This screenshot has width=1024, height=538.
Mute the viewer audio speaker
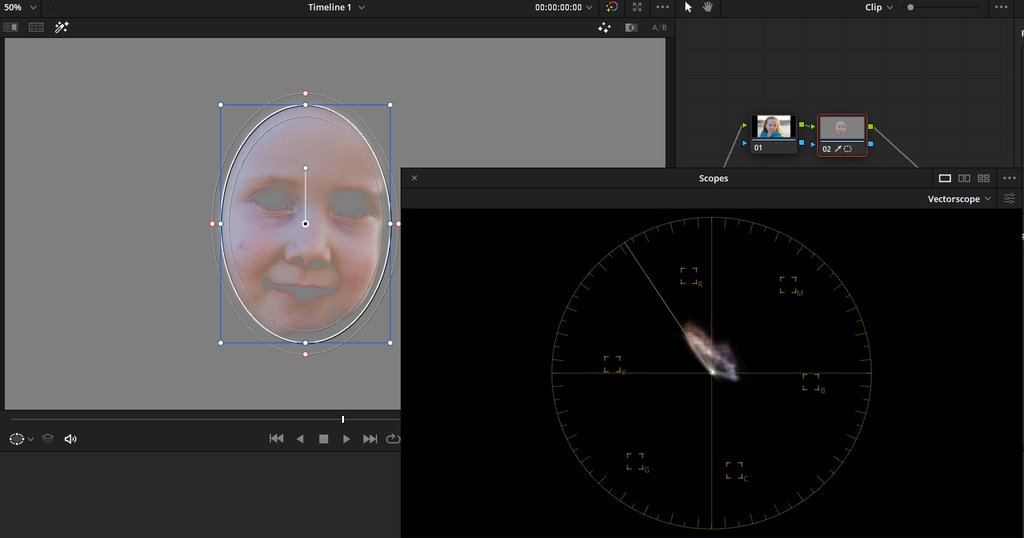pos(71,439)
